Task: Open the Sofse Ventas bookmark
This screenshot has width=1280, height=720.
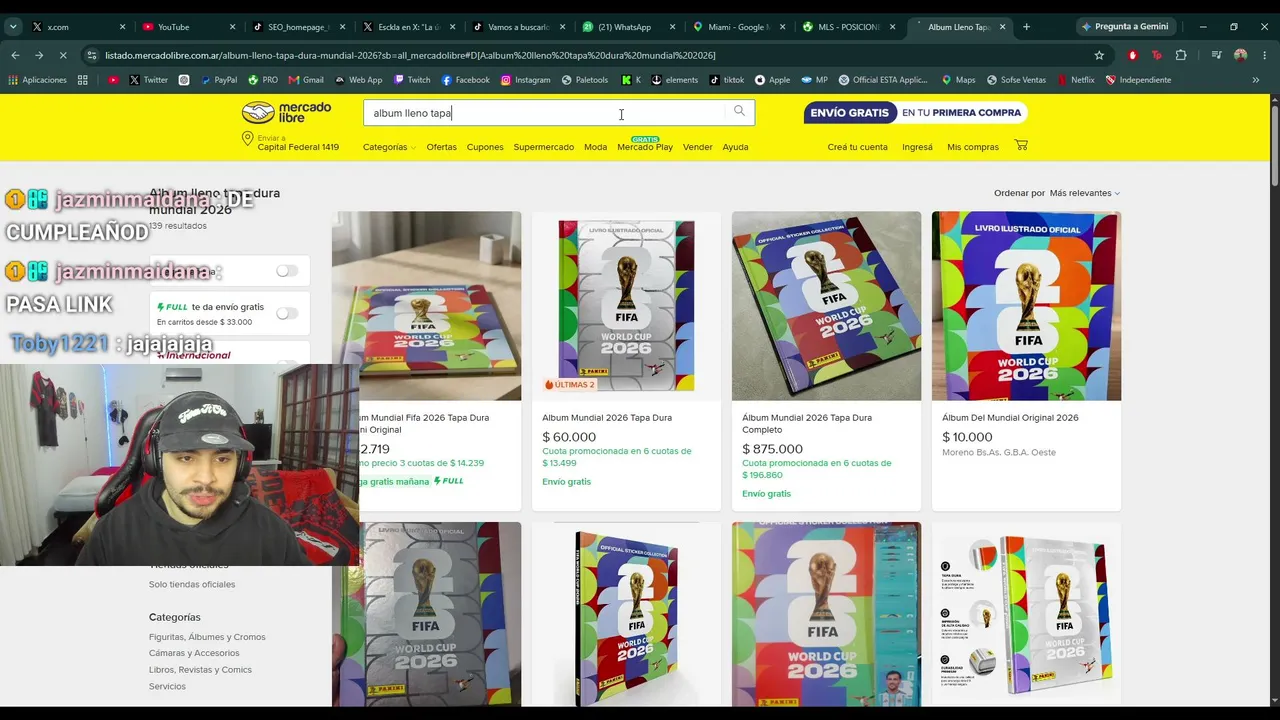Action: pos(1016,80)
